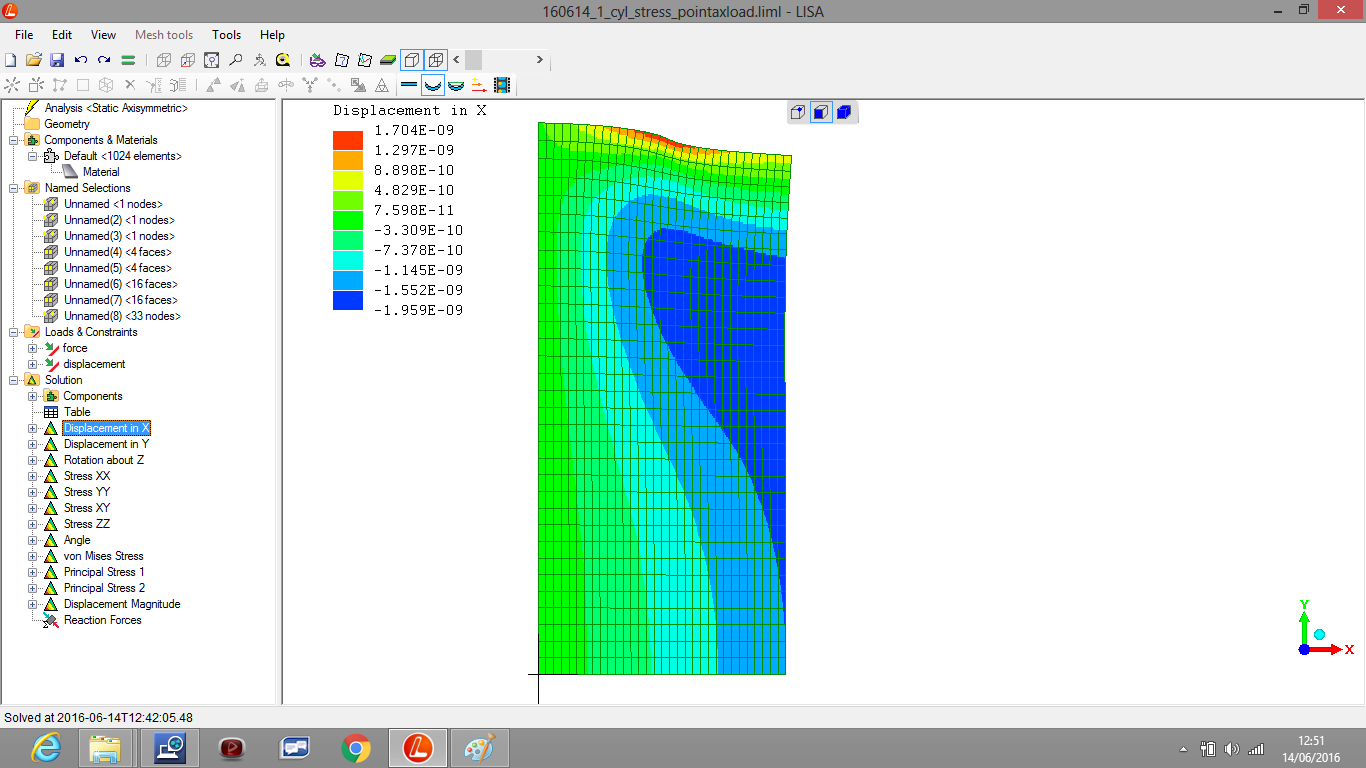
Task: Click the red legend color swatch
Action: [348, 140]
